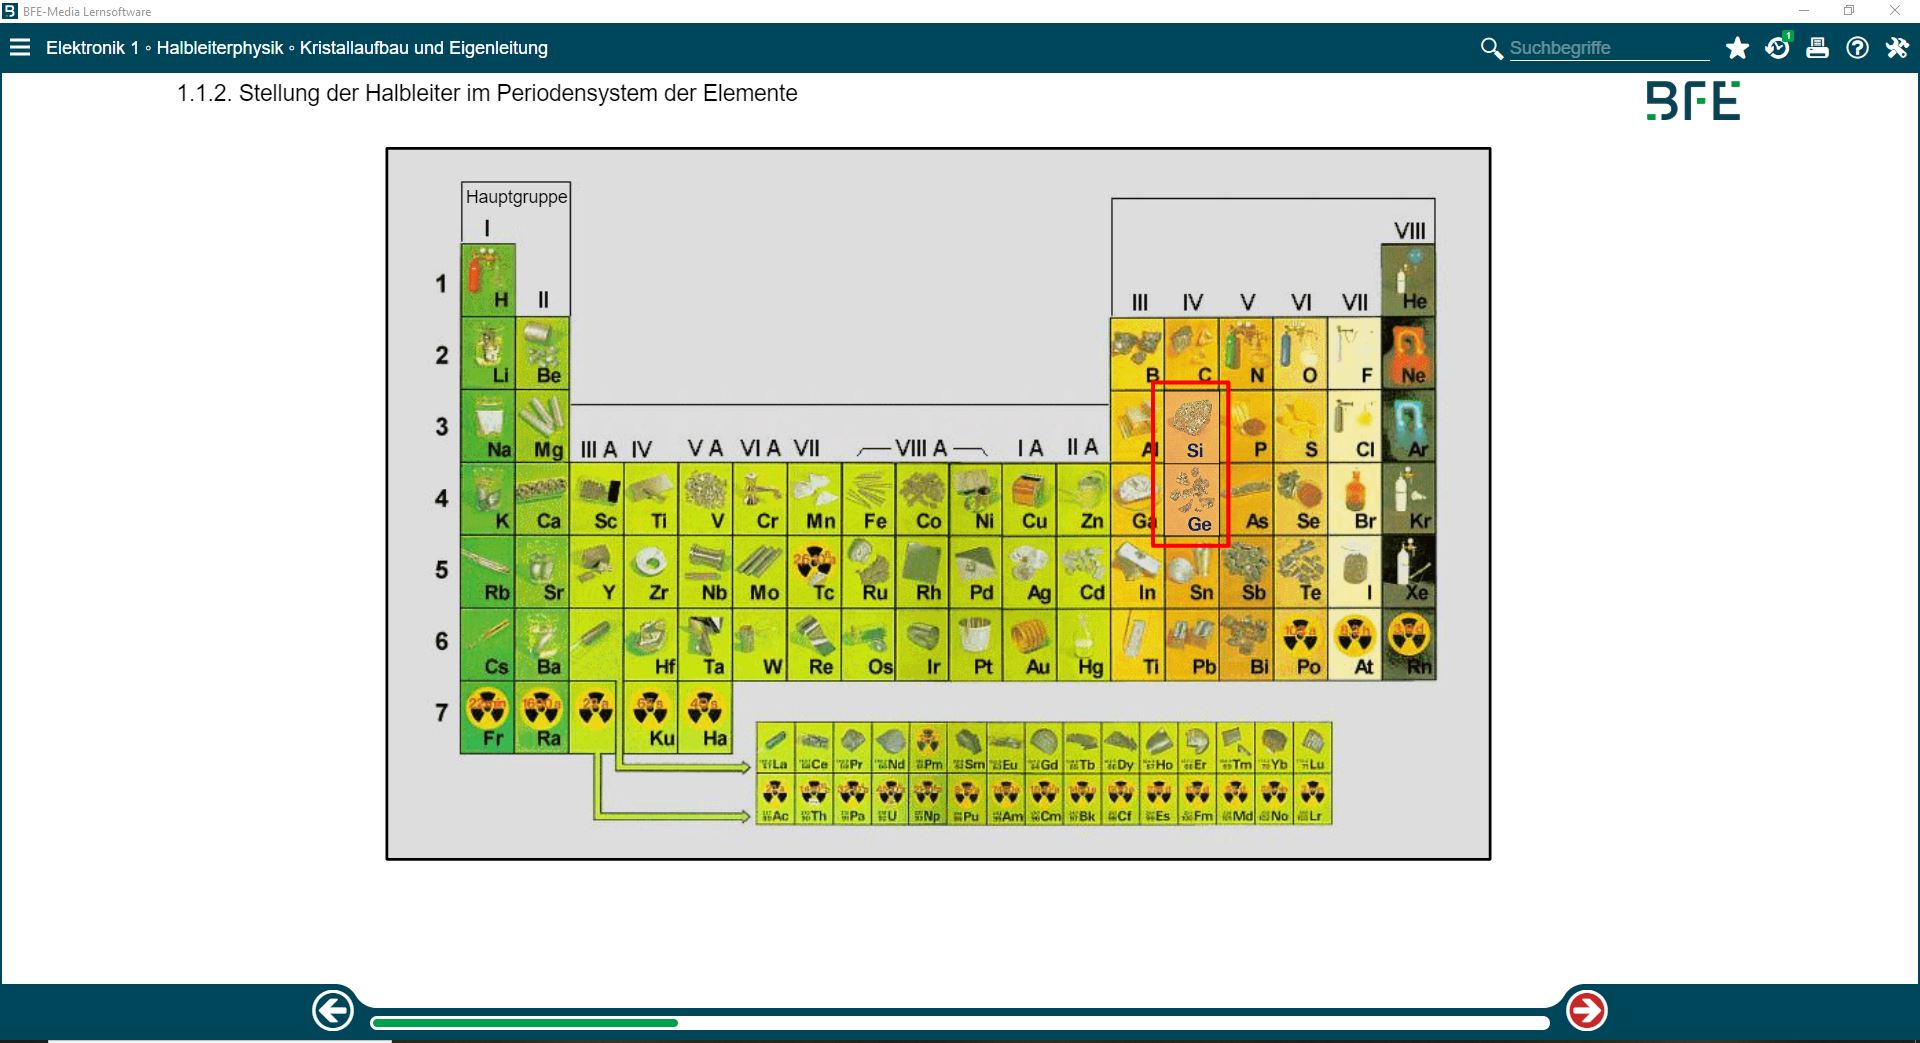Go back with the left arrow button
Screen dimensions: 1920x1043
[x=333, y=1010]
